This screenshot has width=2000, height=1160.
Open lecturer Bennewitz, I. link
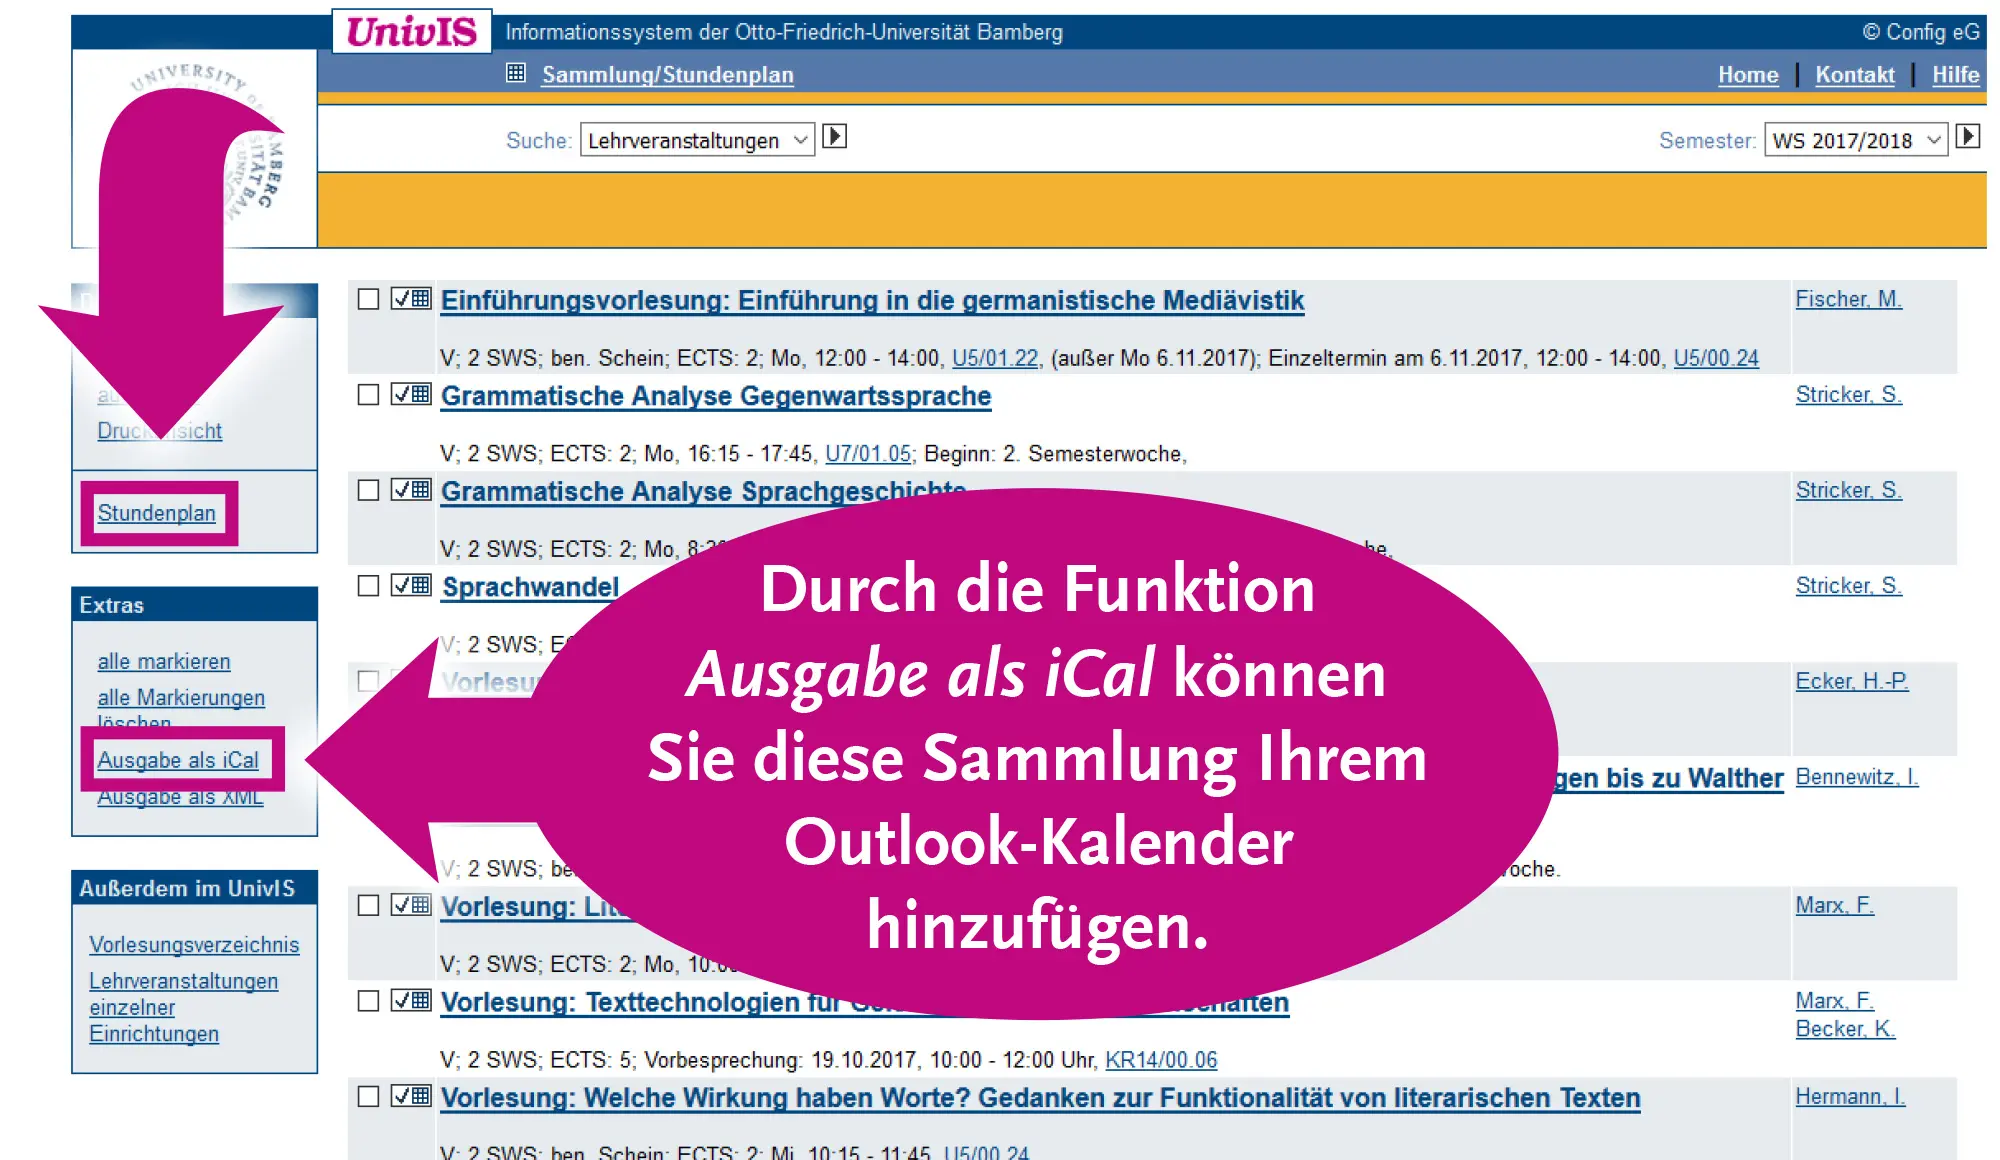[x=1857, y=777]
